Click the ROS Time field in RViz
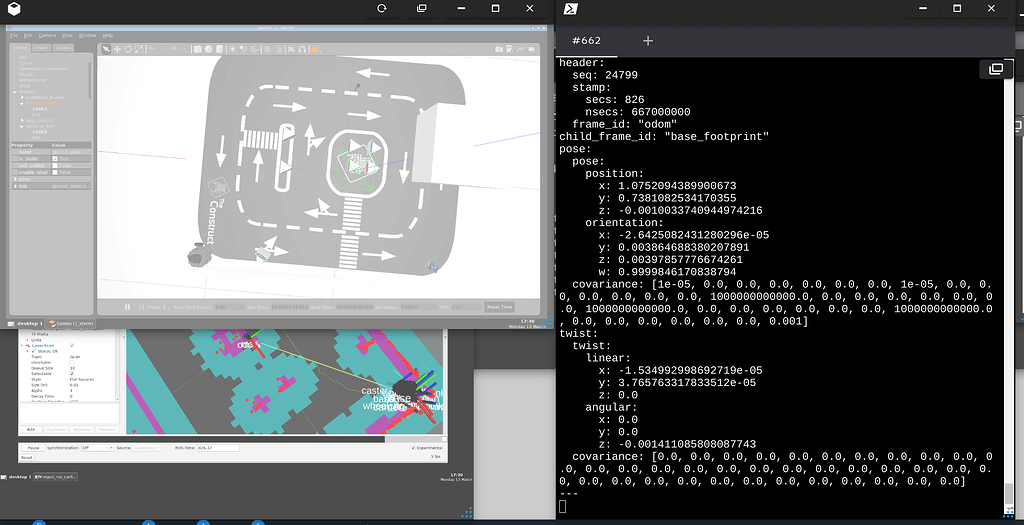The image size is (1024, 525). 217,448
